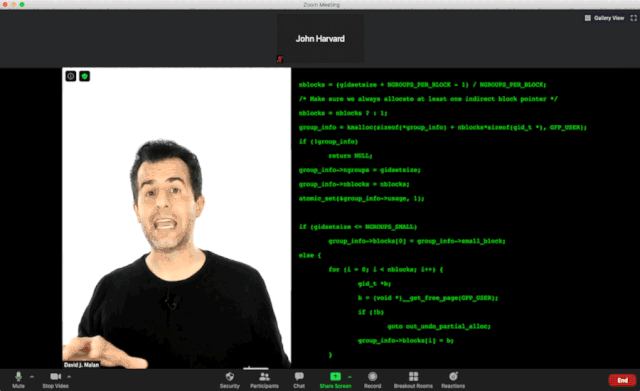Screen dimensions: 640x391
Task: Mute the microphone
Action: tap(18, 380)
